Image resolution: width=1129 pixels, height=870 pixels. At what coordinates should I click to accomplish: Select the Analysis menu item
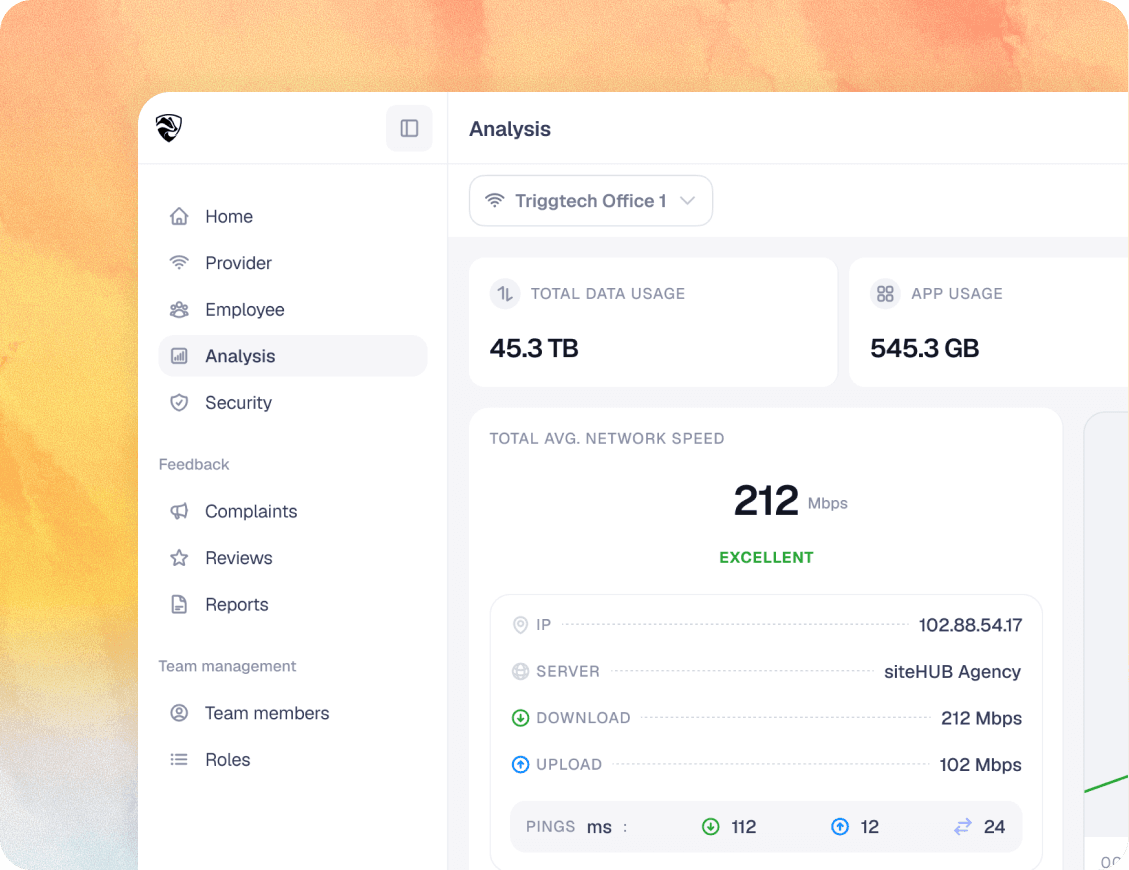[292, 356]
